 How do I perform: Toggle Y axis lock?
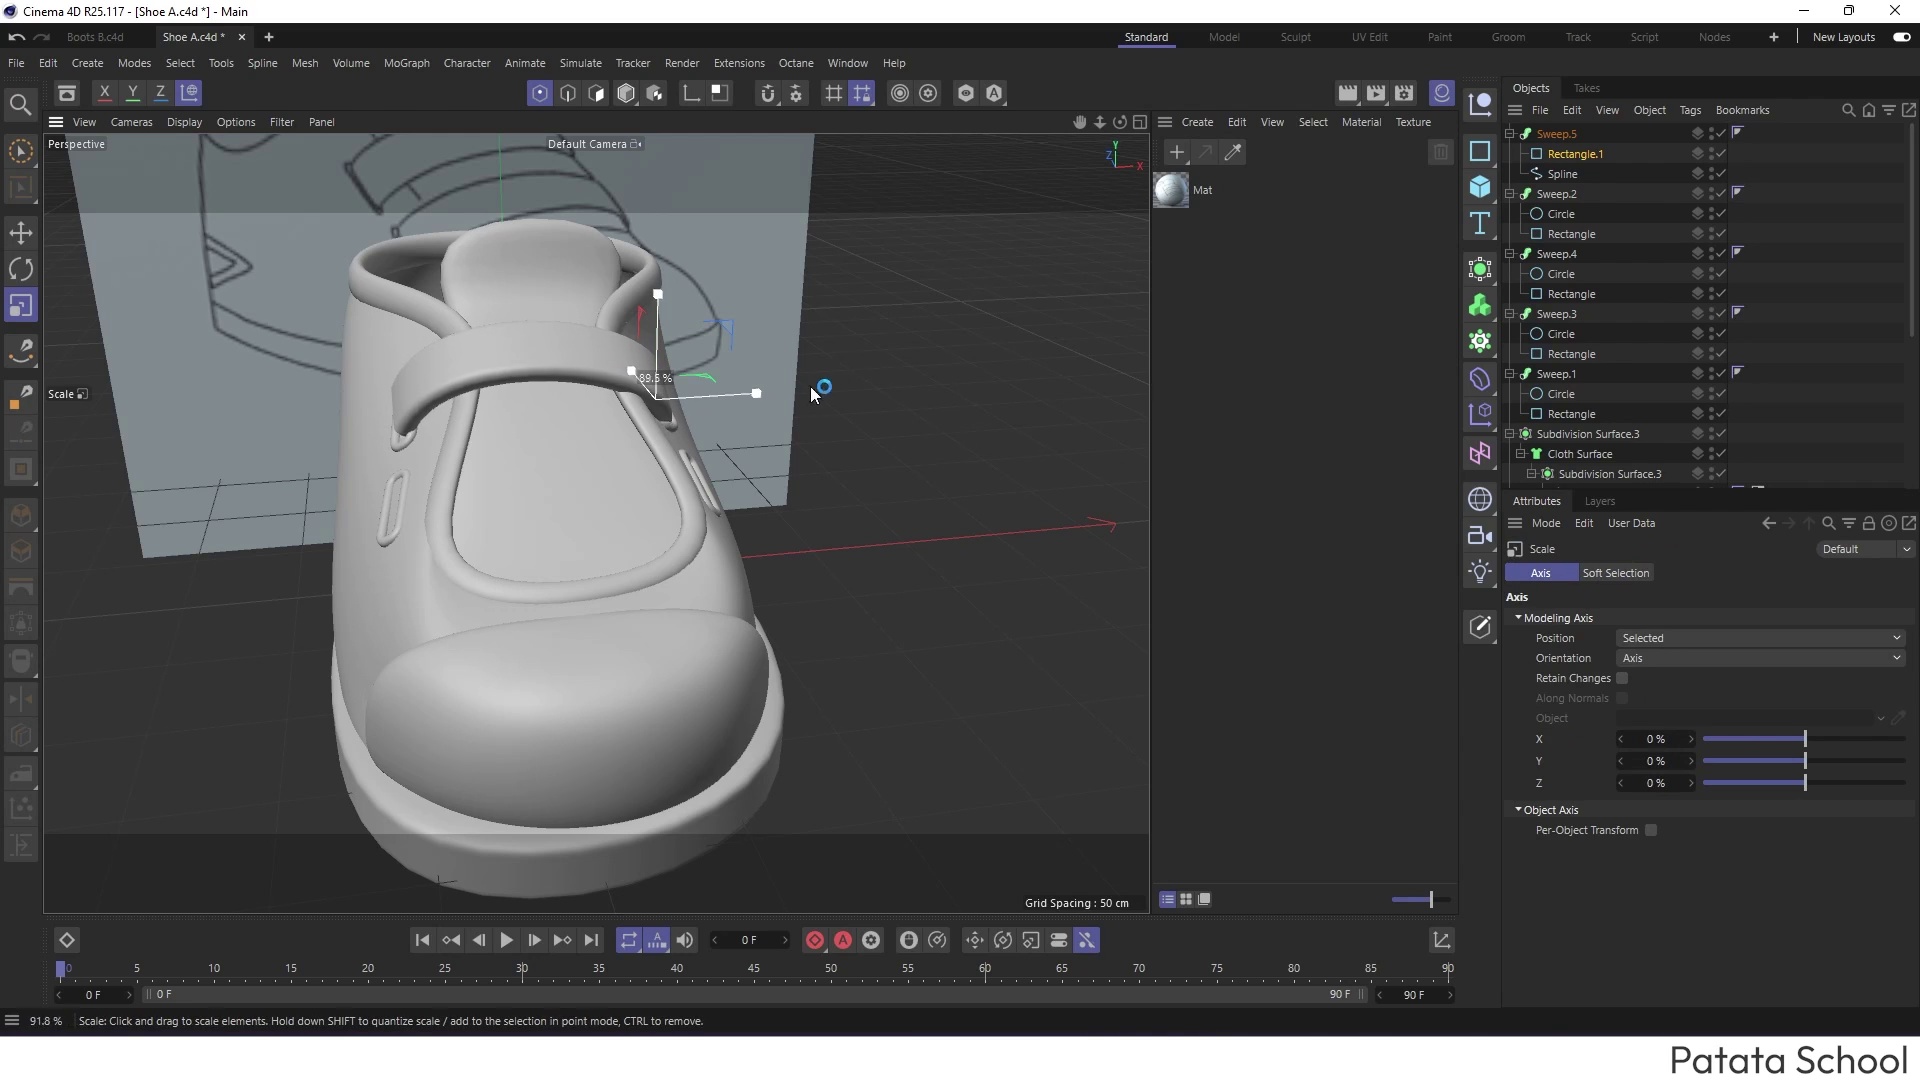click(x=132, y=93)
